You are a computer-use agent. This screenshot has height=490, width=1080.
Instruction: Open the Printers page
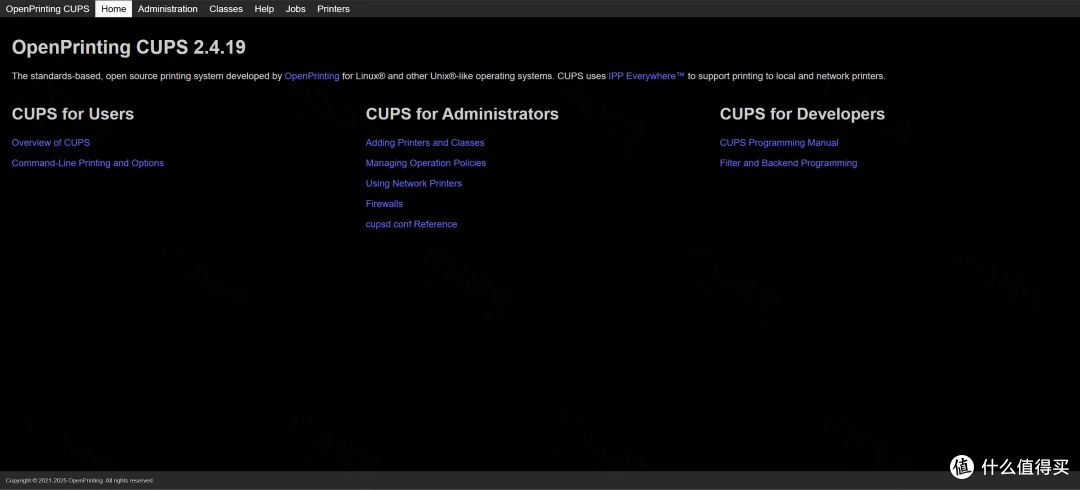(333, 9)
